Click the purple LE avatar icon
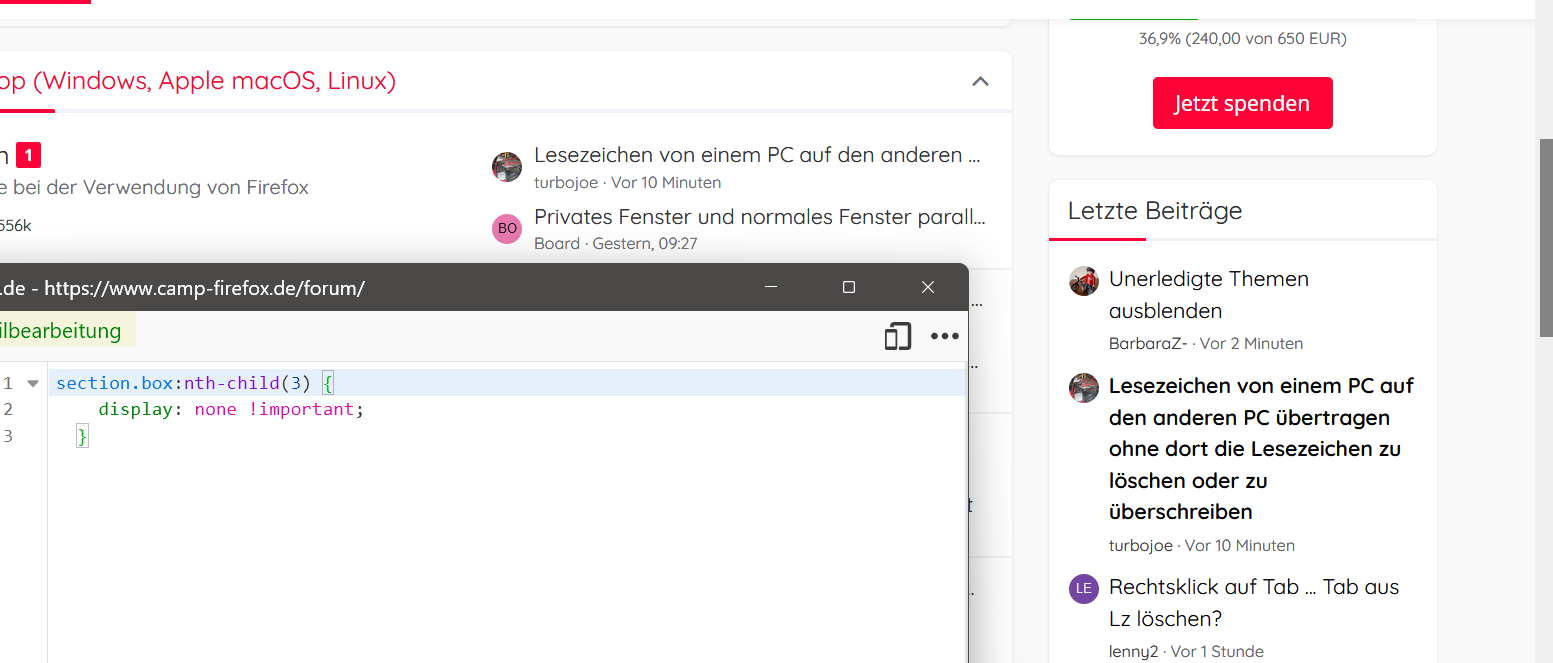Image resolution: width=1553 pixels, height=663 pixels. pyautogui.click(x=1084, y=588)
